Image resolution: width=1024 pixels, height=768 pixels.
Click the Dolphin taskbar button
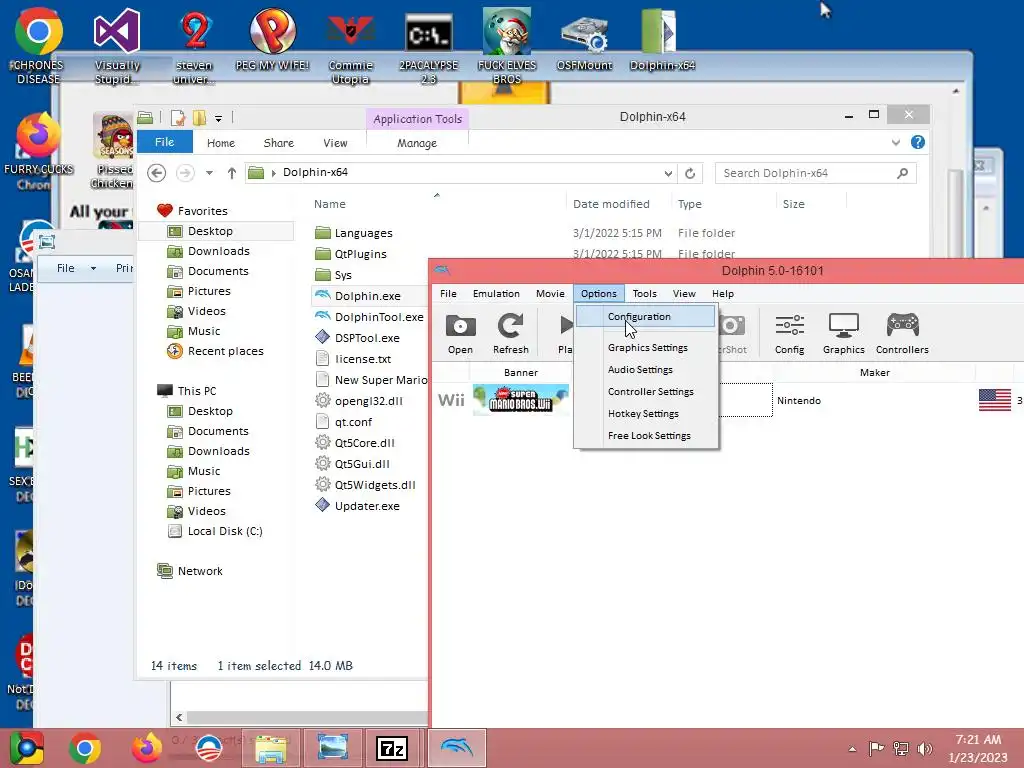pos(456,748)
